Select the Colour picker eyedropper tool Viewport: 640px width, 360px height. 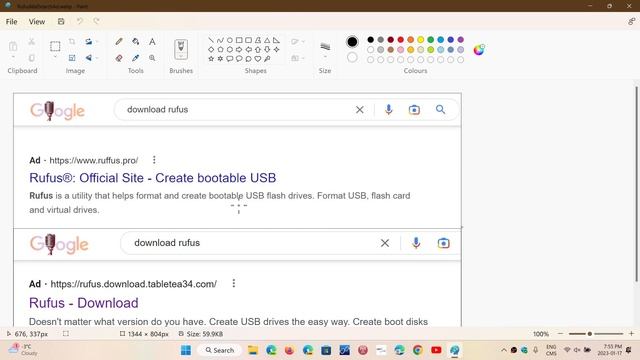(136, 58)
